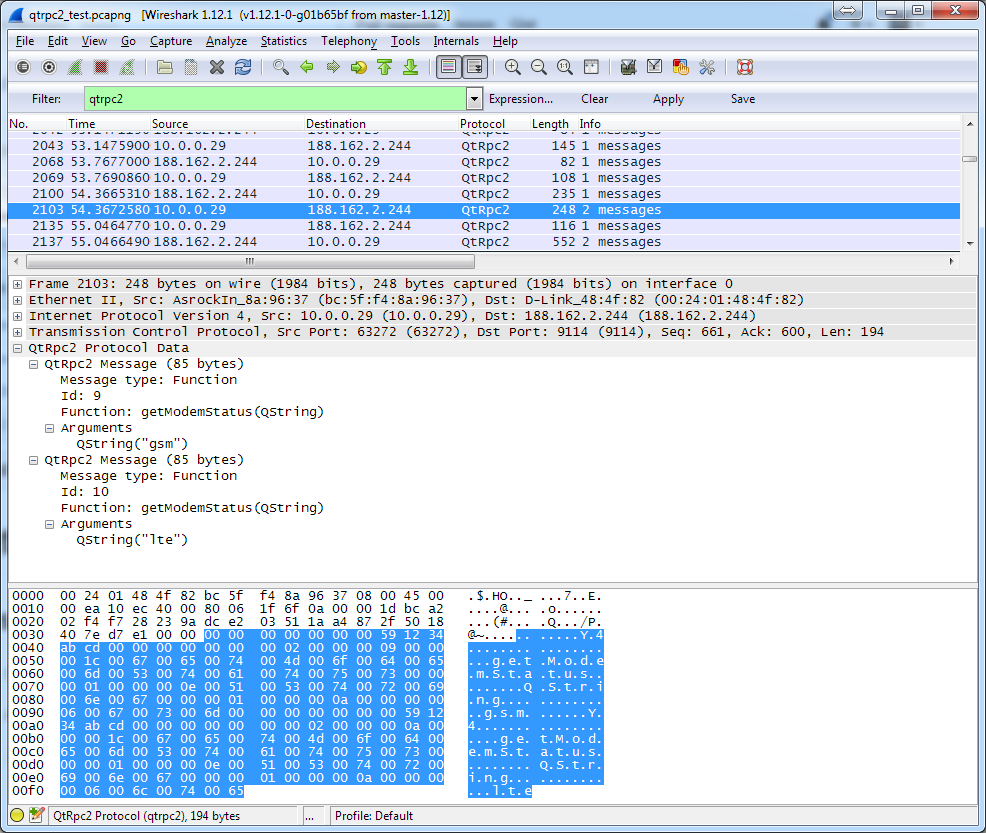The height and width of the screenshot is (833, 986).
Task: Click the horizontal scrollbar of packet list
Action: (x=250, y=261)
